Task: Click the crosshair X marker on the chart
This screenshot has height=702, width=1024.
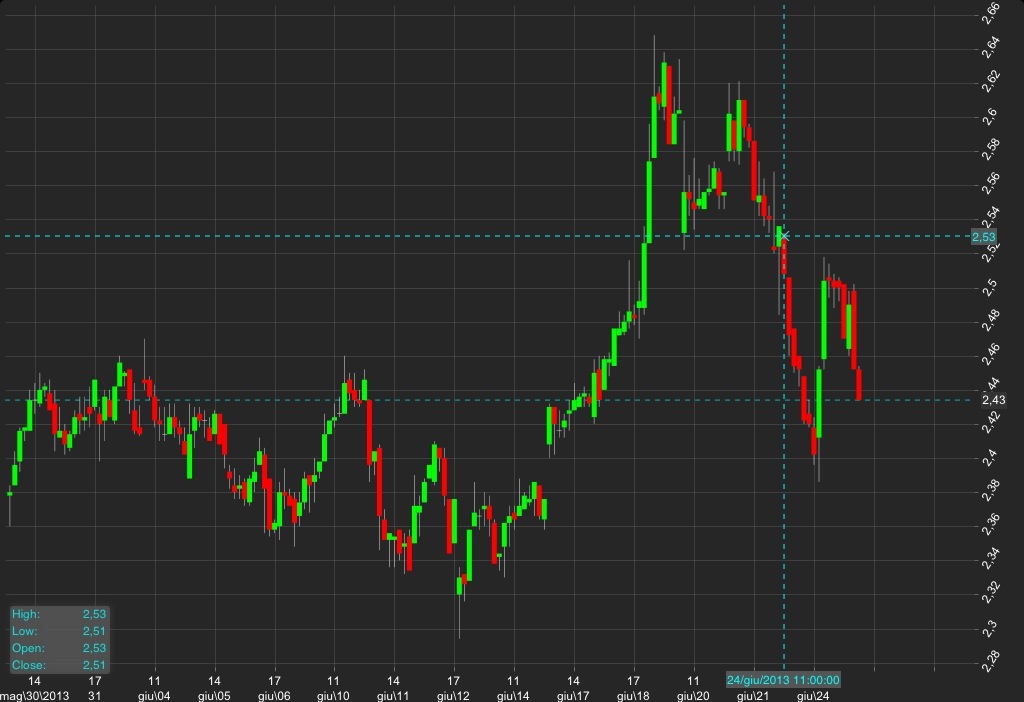Action: click(784, 236)
